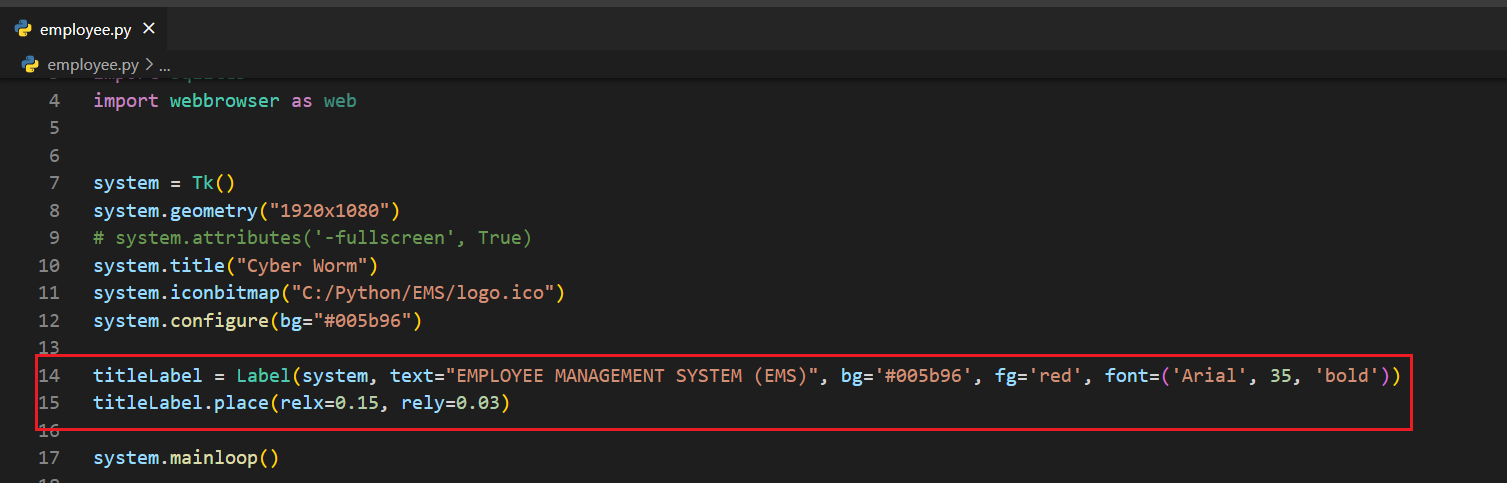Image resolution: width=1507 pixels, height=483 pixels.
Task: Click the Python file icon in the breadcrumb
Action: tap(31, 64)
